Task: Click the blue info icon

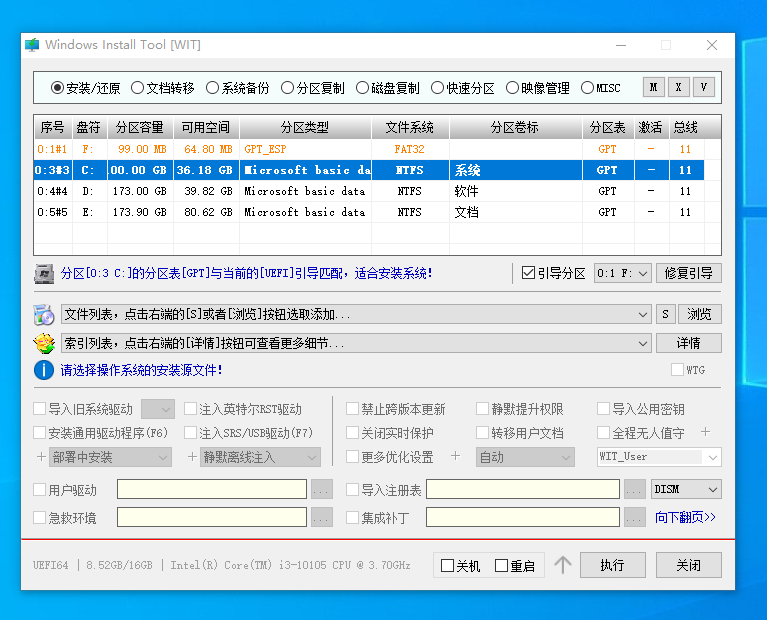Action: 44,370
